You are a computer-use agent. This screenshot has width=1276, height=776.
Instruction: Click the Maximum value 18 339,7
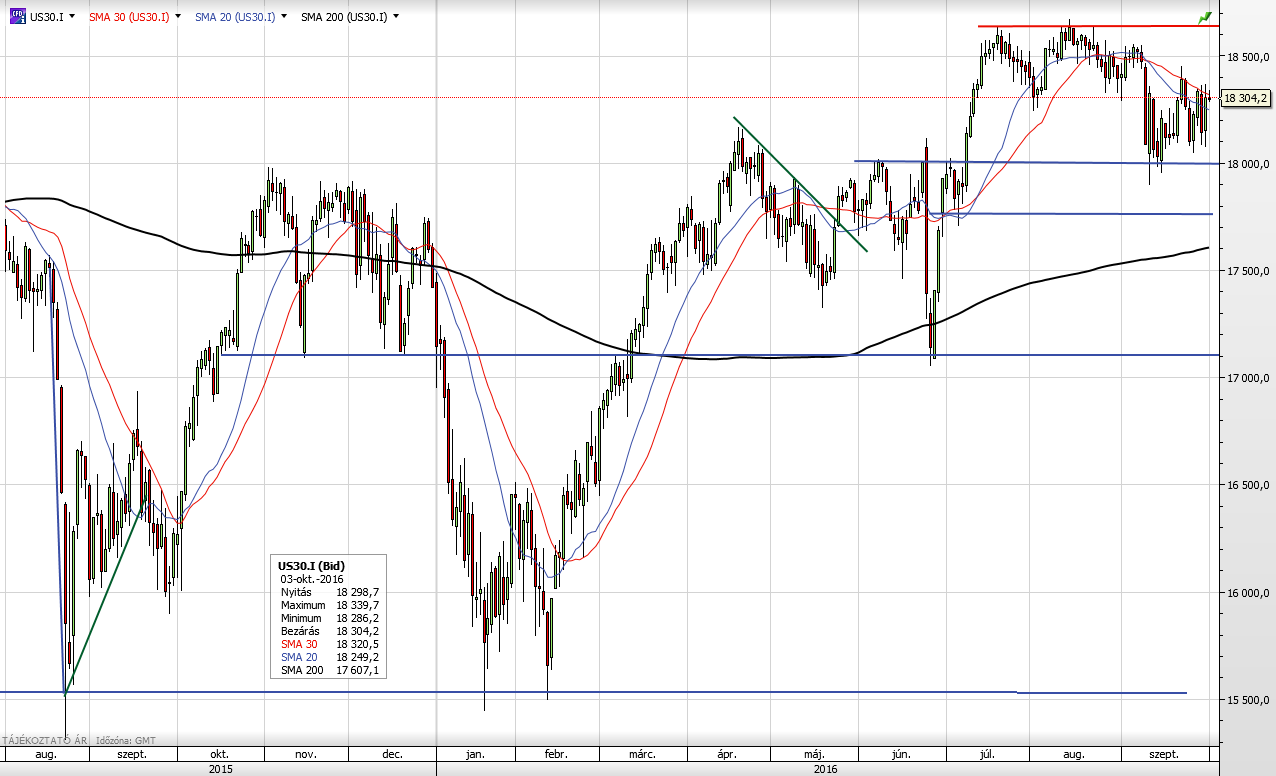(357, 605)
